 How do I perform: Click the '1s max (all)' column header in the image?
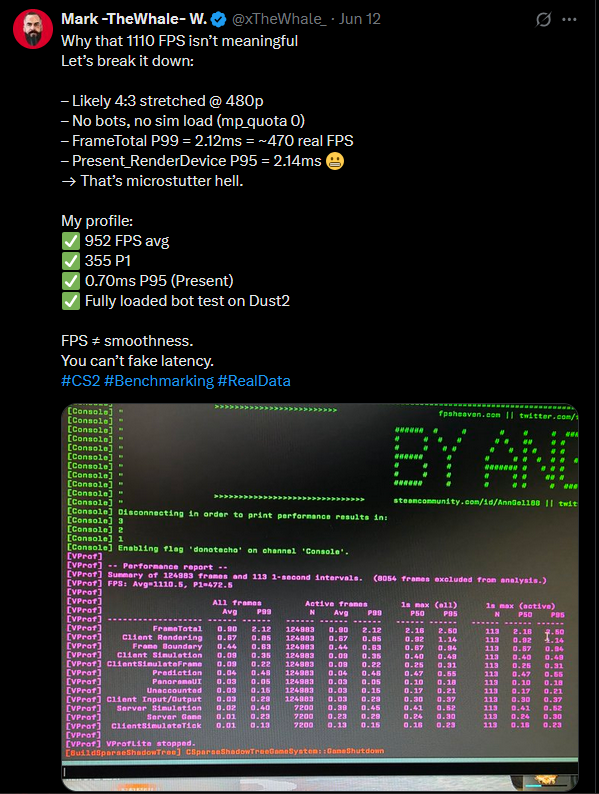point(429,605)
